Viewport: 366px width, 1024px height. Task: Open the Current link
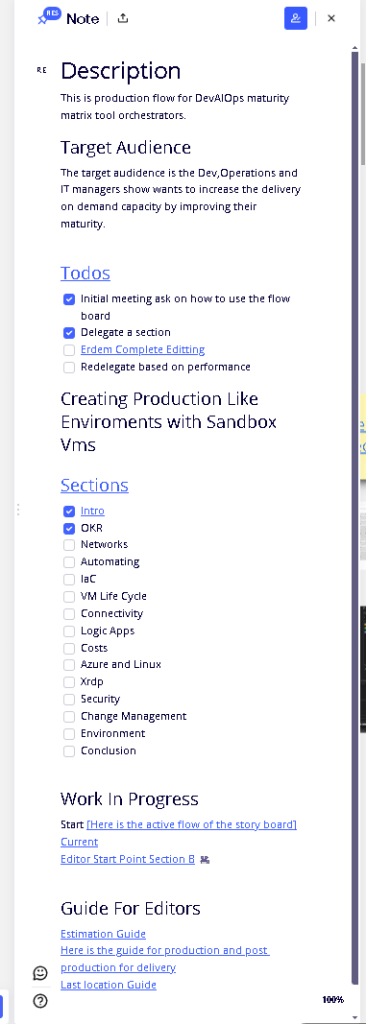(x=79, y=842)
